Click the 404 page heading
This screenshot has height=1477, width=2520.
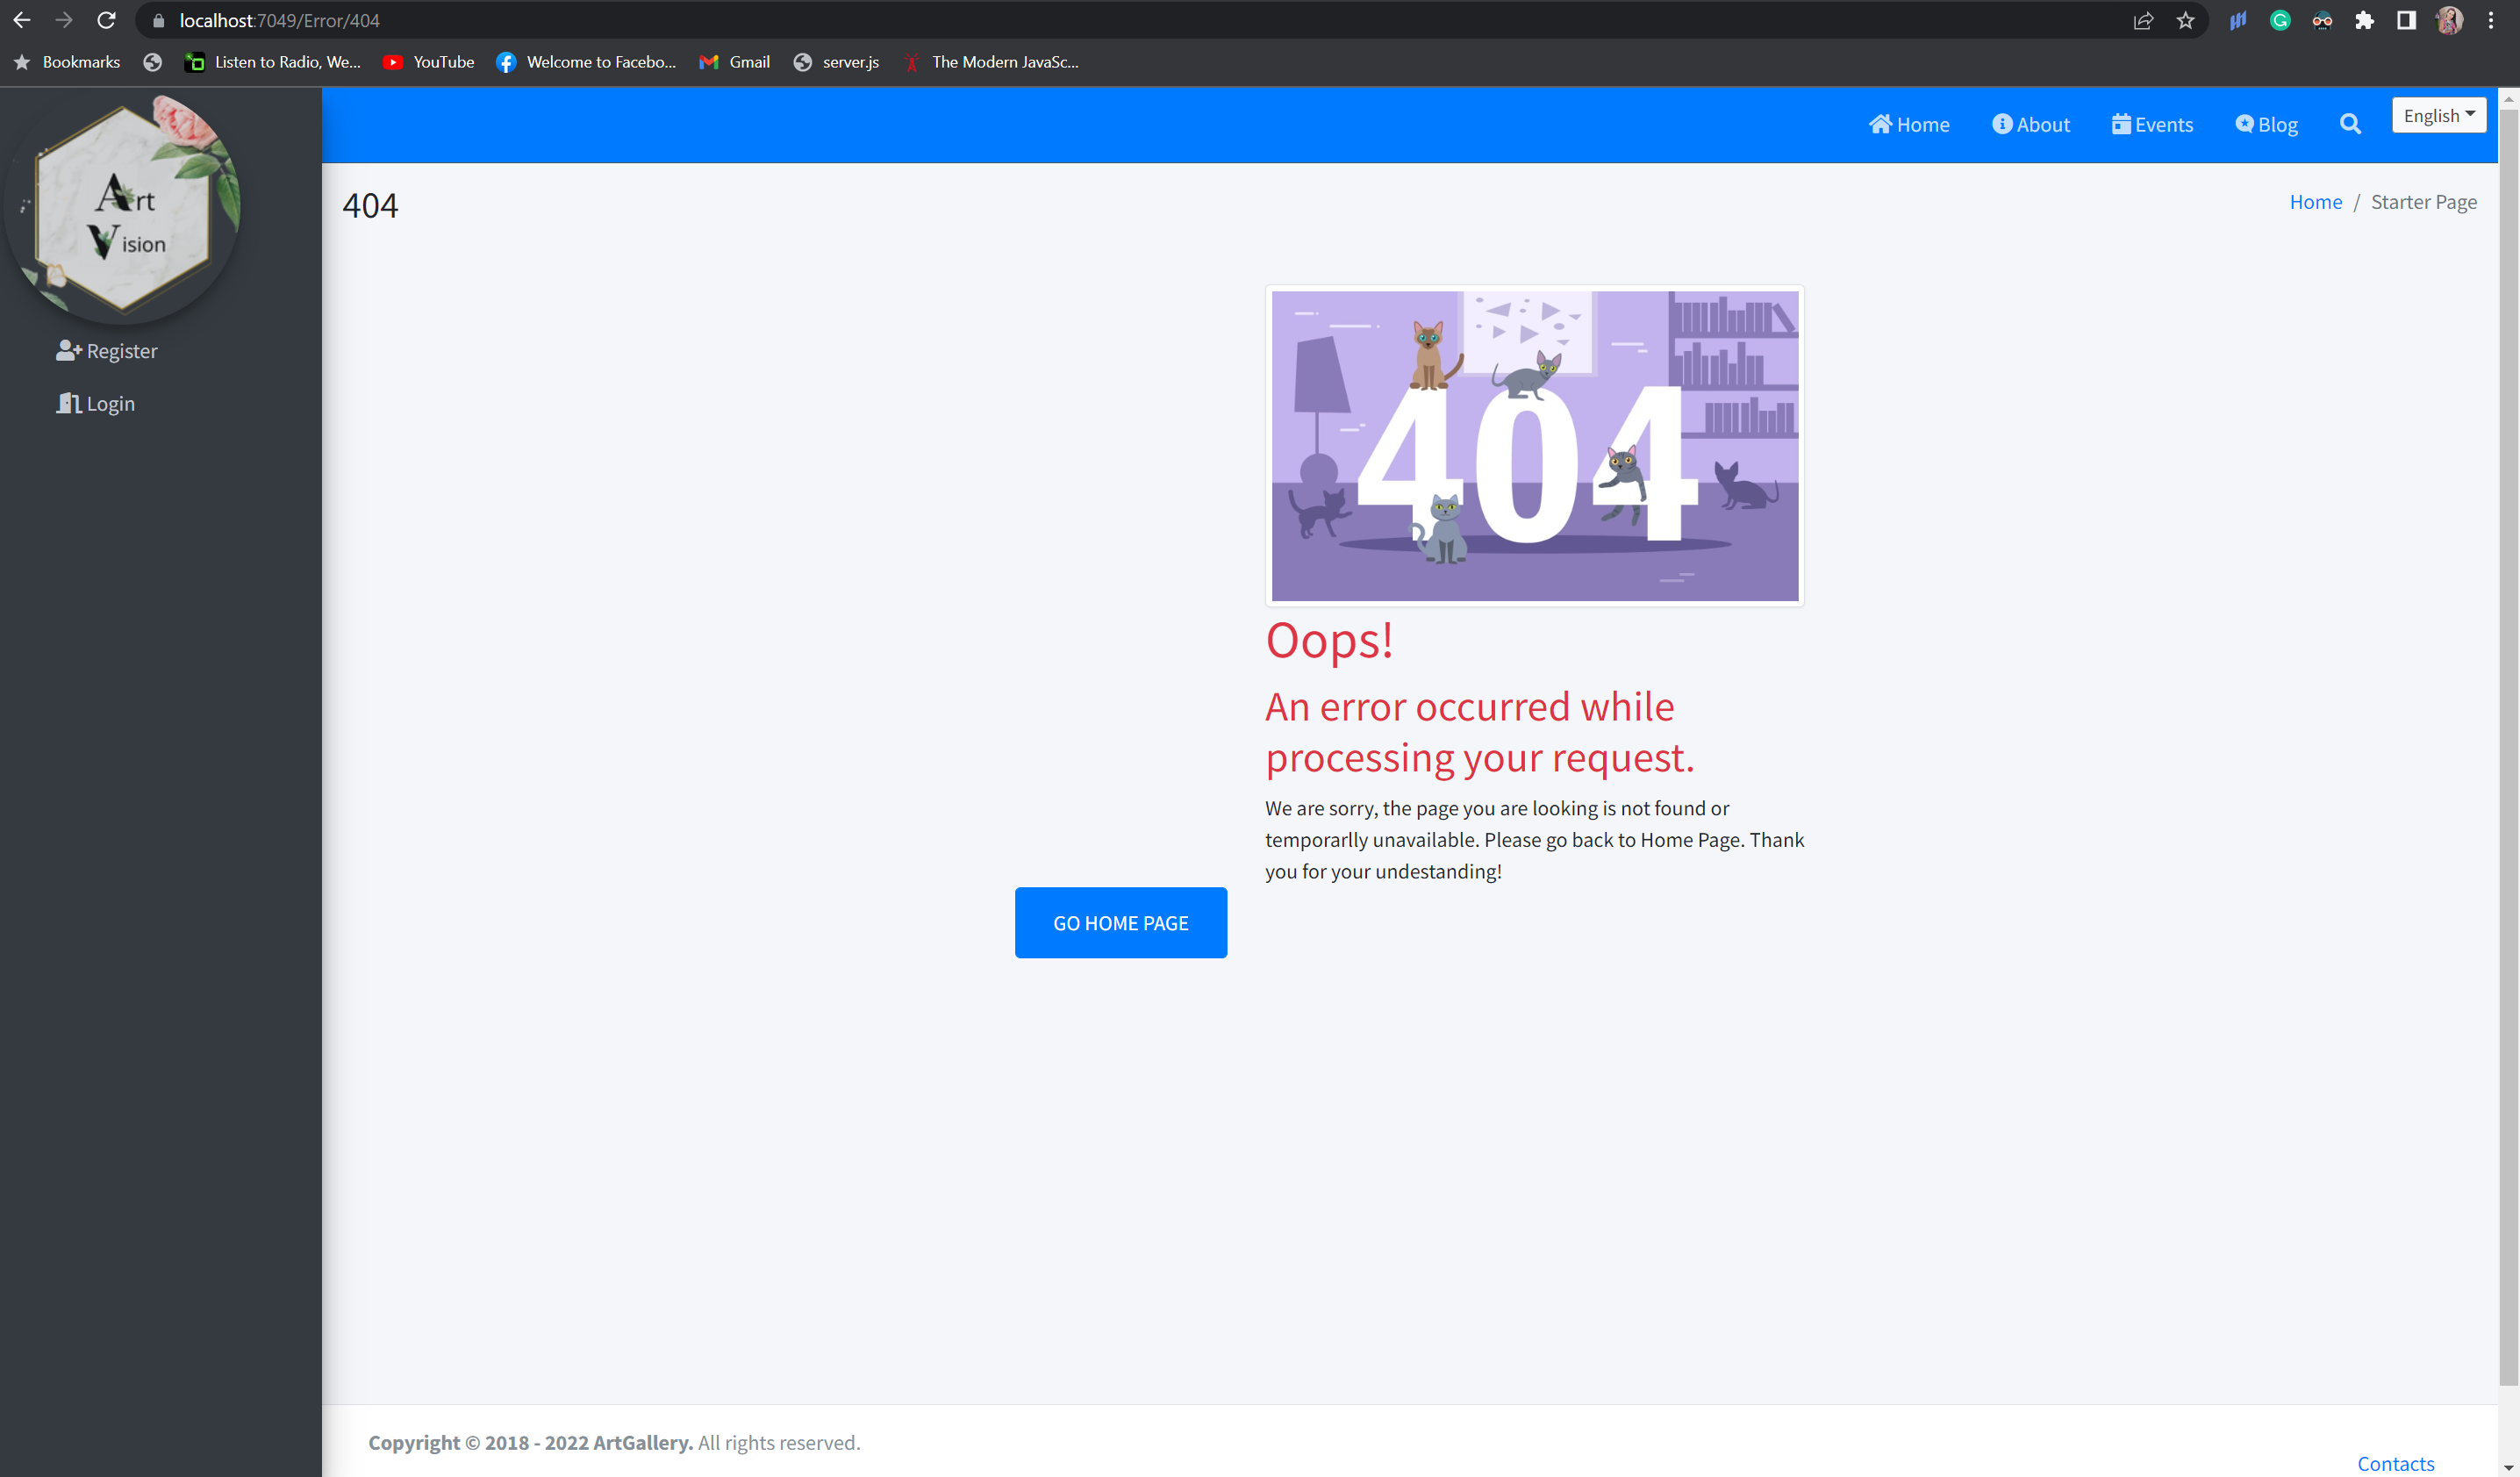tap(370, 205)
